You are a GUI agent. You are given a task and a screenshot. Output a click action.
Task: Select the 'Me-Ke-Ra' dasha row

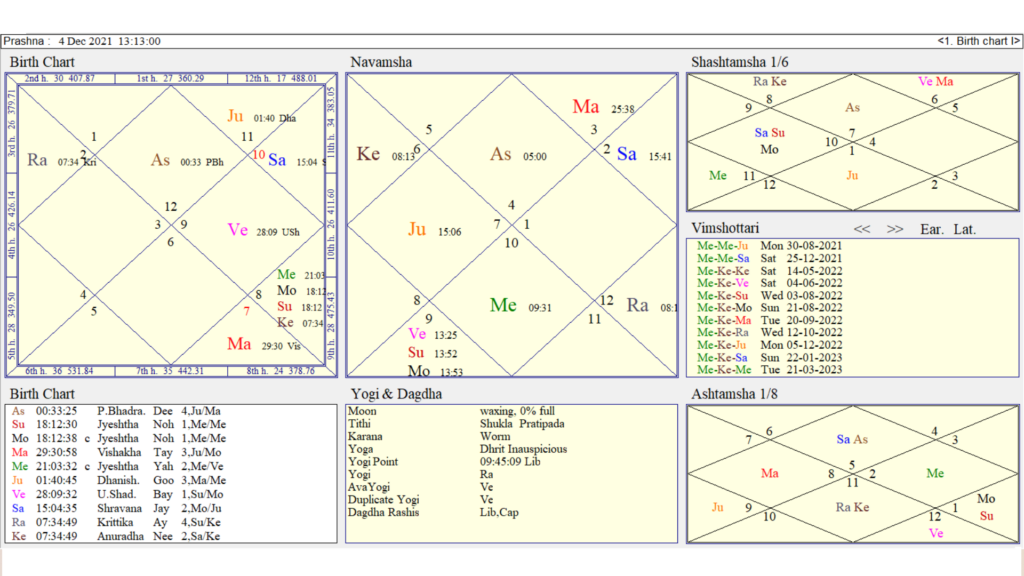point(769,332)
